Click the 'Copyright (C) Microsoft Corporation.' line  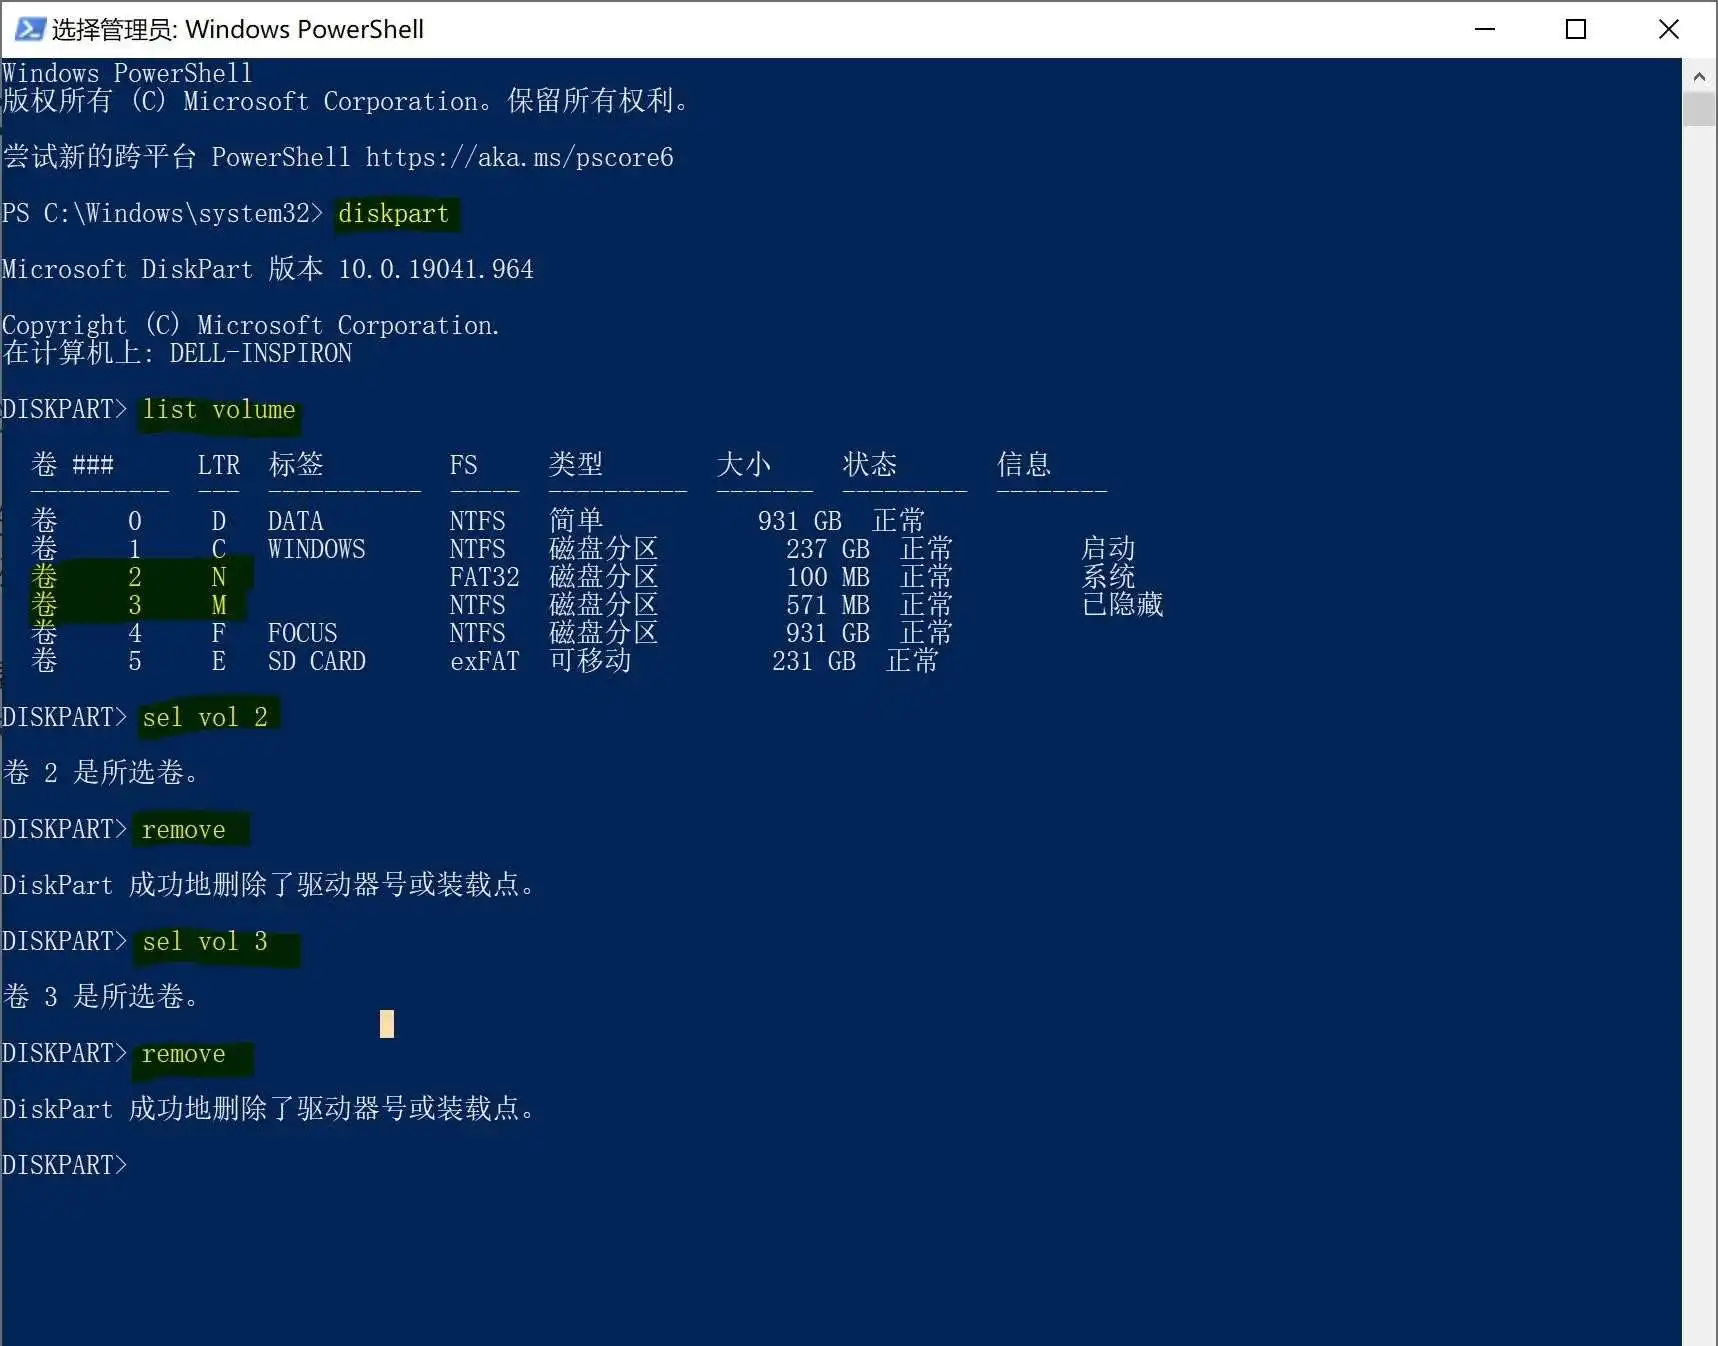point(251,325)
